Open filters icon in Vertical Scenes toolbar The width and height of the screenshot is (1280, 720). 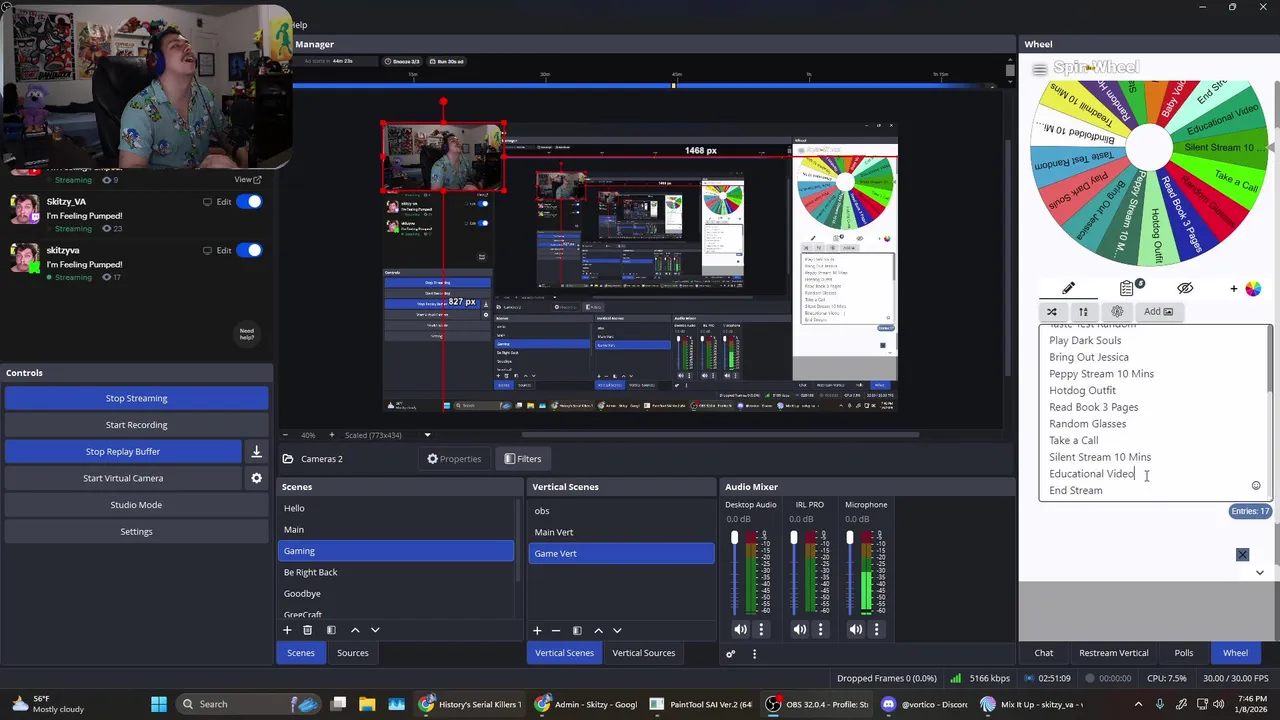tap(577, 630)
